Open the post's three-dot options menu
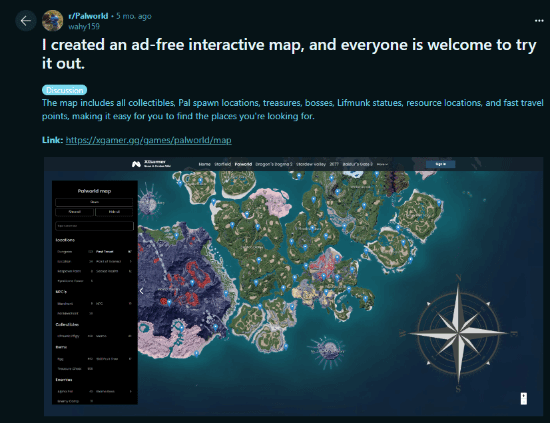Viewport: 550px width, 423px height. [x=539, y=21]
